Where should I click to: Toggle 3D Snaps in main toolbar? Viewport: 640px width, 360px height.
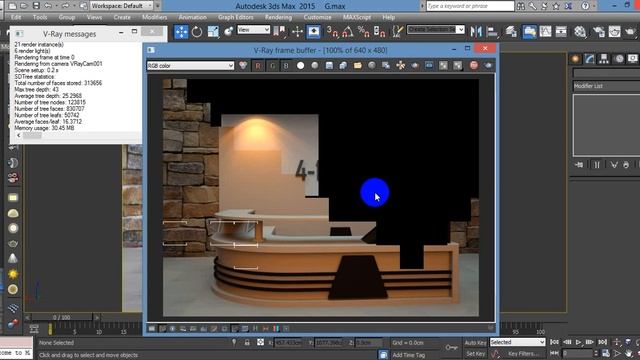(x=332, y=31)
